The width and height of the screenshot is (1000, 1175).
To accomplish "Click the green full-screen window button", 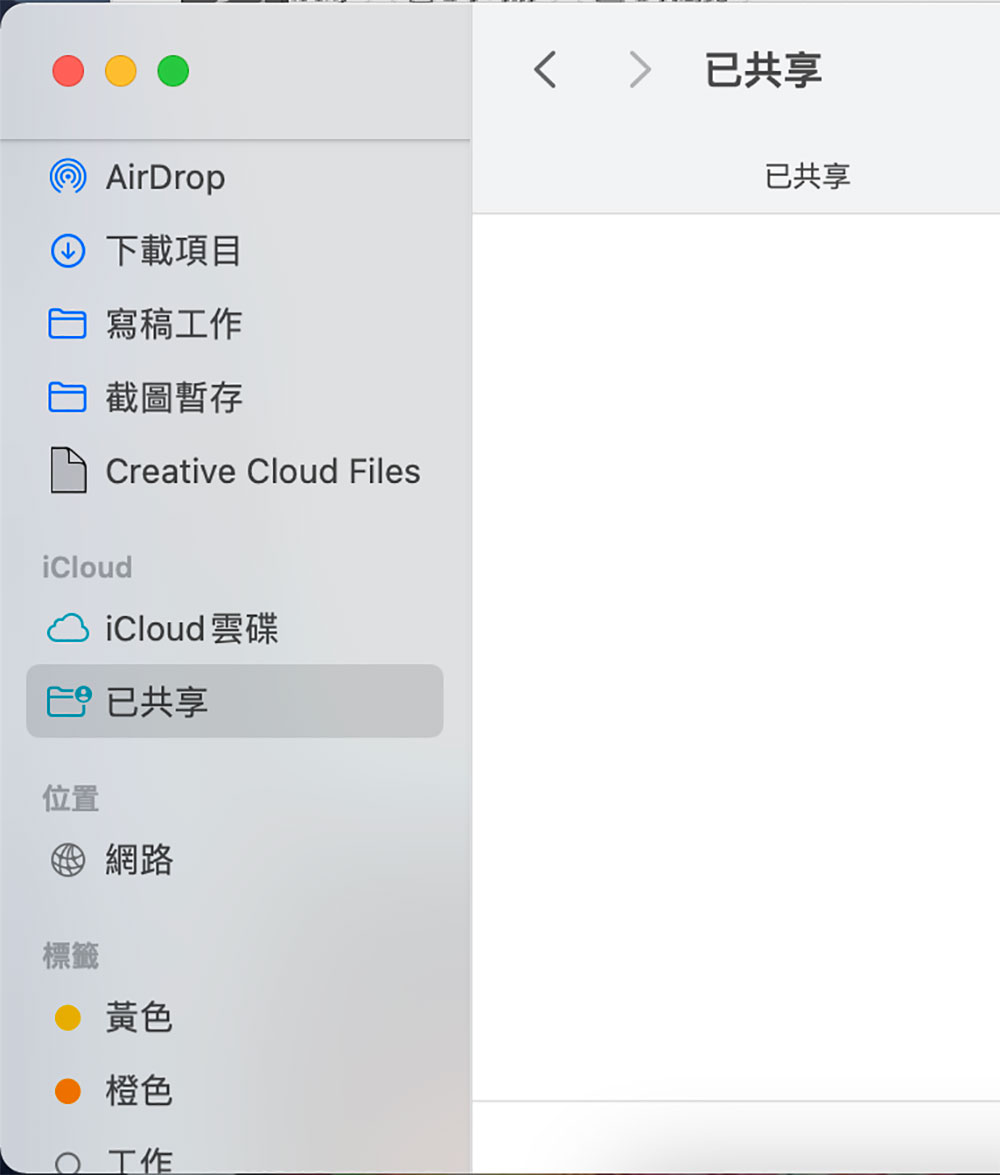I will (x=173, y=71).
